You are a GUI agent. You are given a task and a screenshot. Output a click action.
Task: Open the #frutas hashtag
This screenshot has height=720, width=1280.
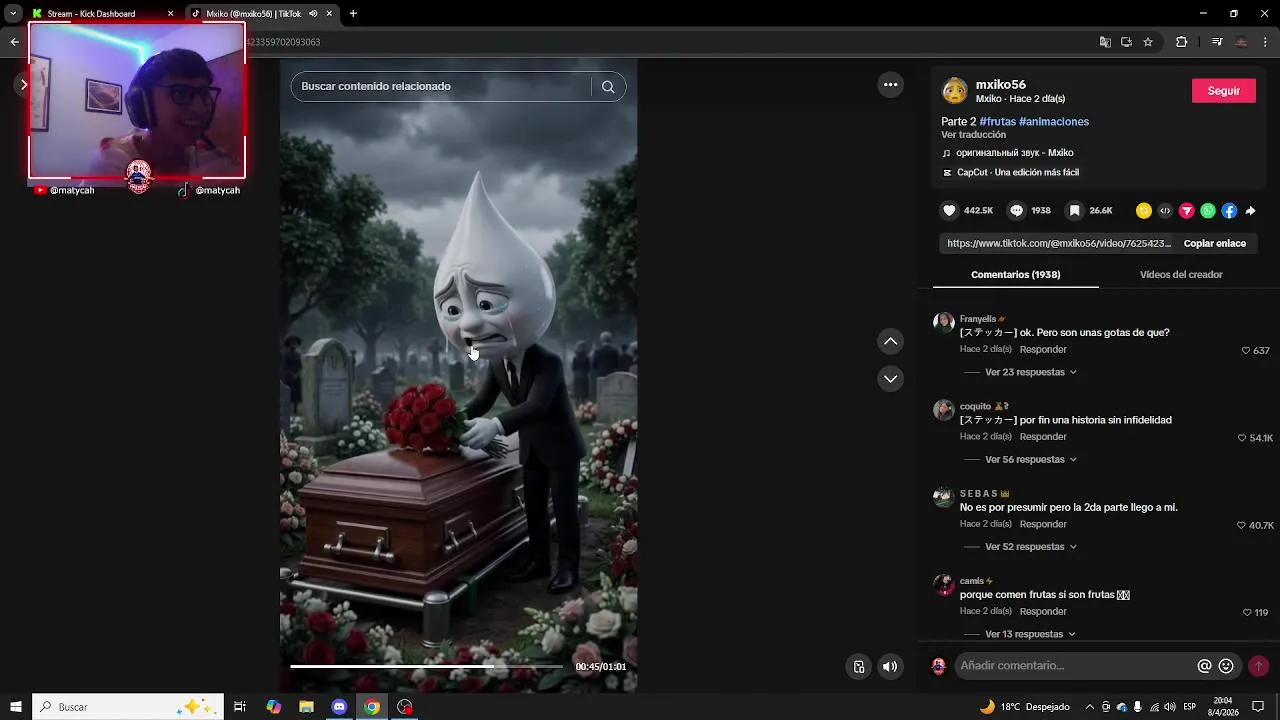click(997, 122)
